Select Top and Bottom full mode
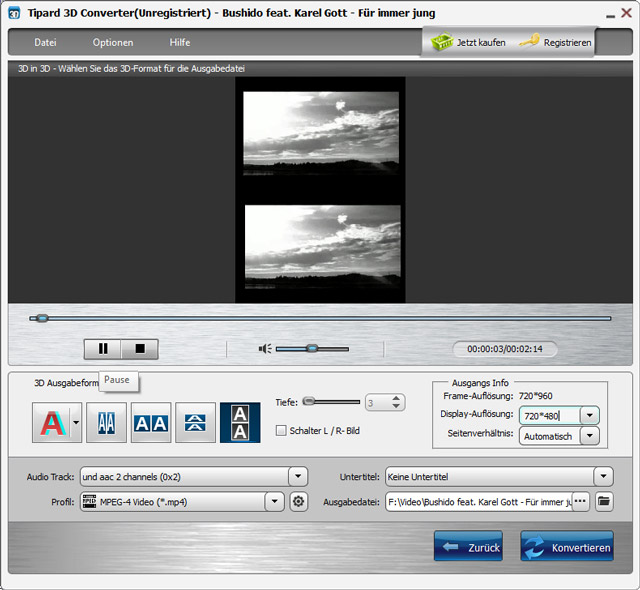 coord(240,423)
